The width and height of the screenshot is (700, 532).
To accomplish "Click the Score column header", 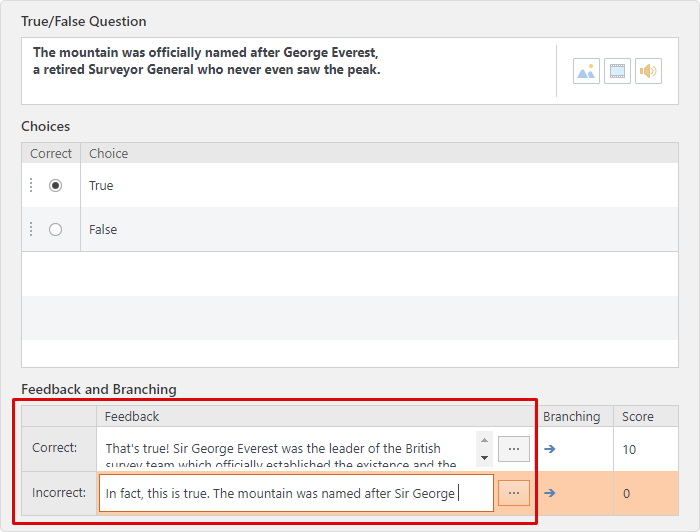I will [646, 416].
